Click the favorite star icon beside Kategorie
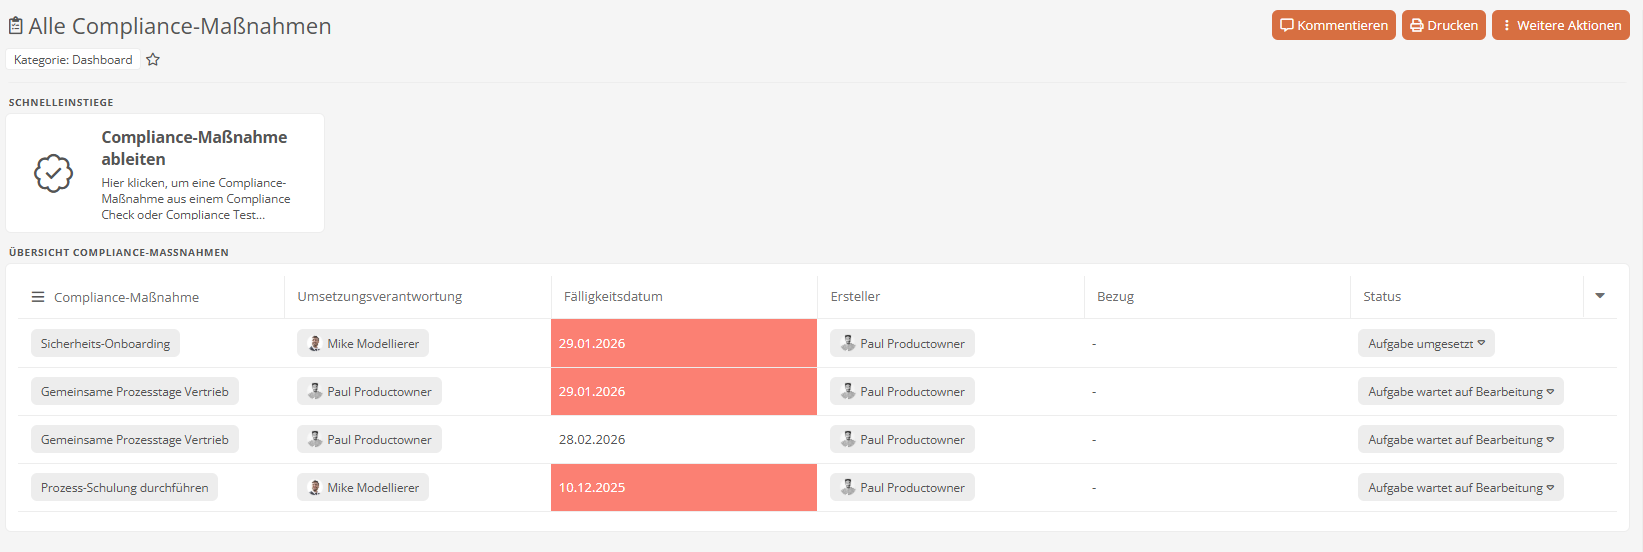This screenshot has width=1643, height=552. [x=153, y=60]
